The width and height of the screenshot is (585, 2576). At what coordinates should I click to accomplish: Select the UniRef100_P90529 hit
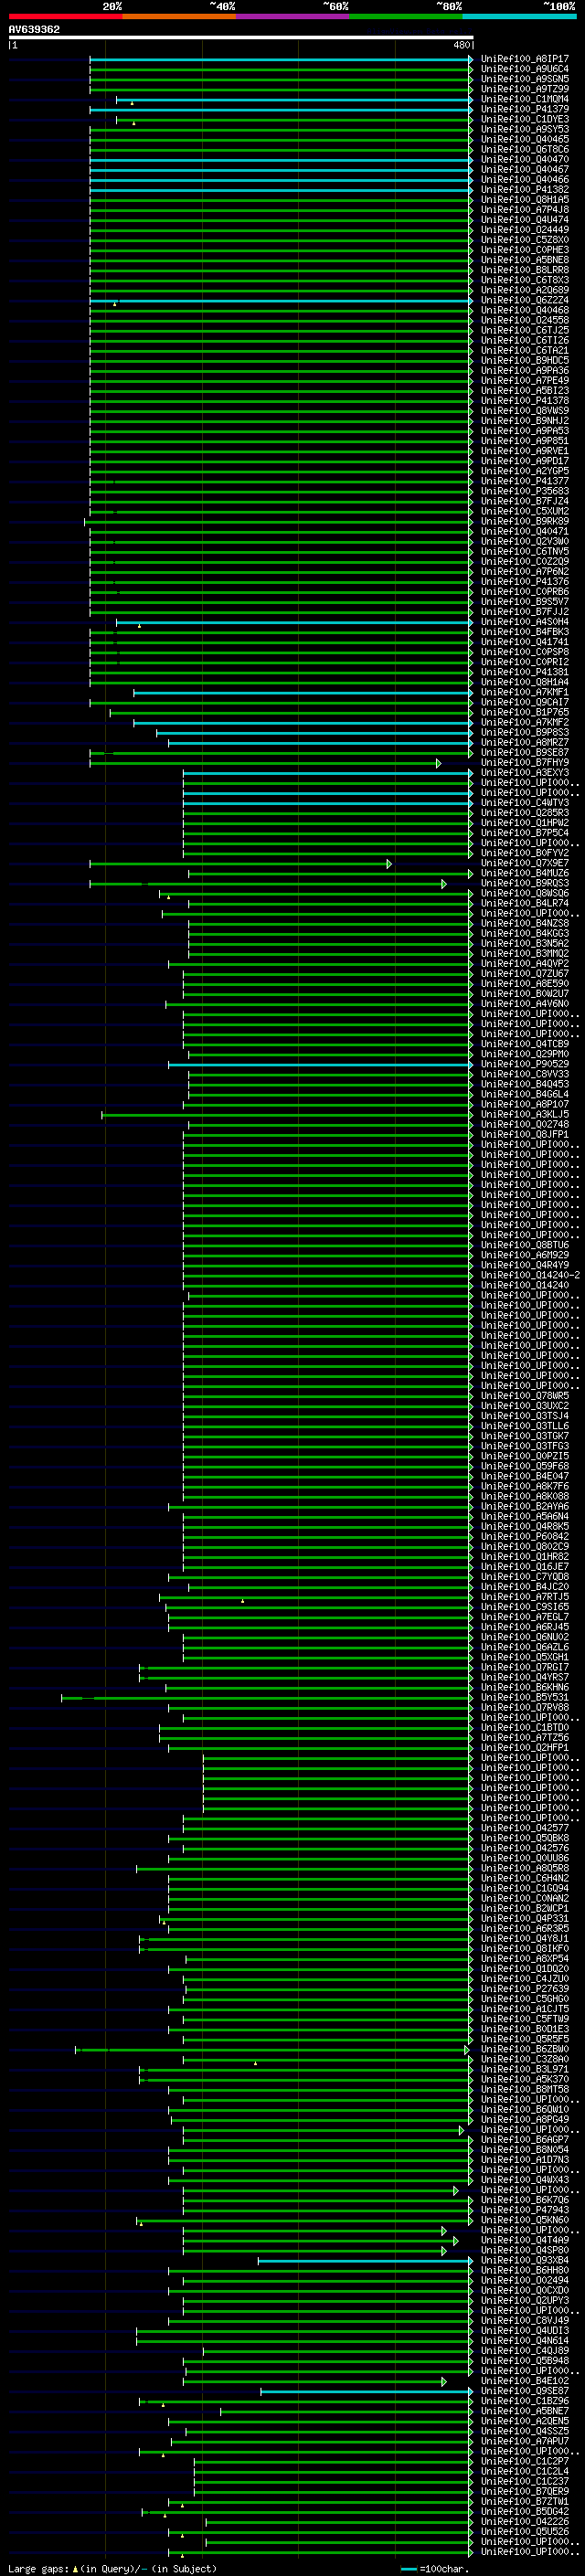[x=525, y=1064]
